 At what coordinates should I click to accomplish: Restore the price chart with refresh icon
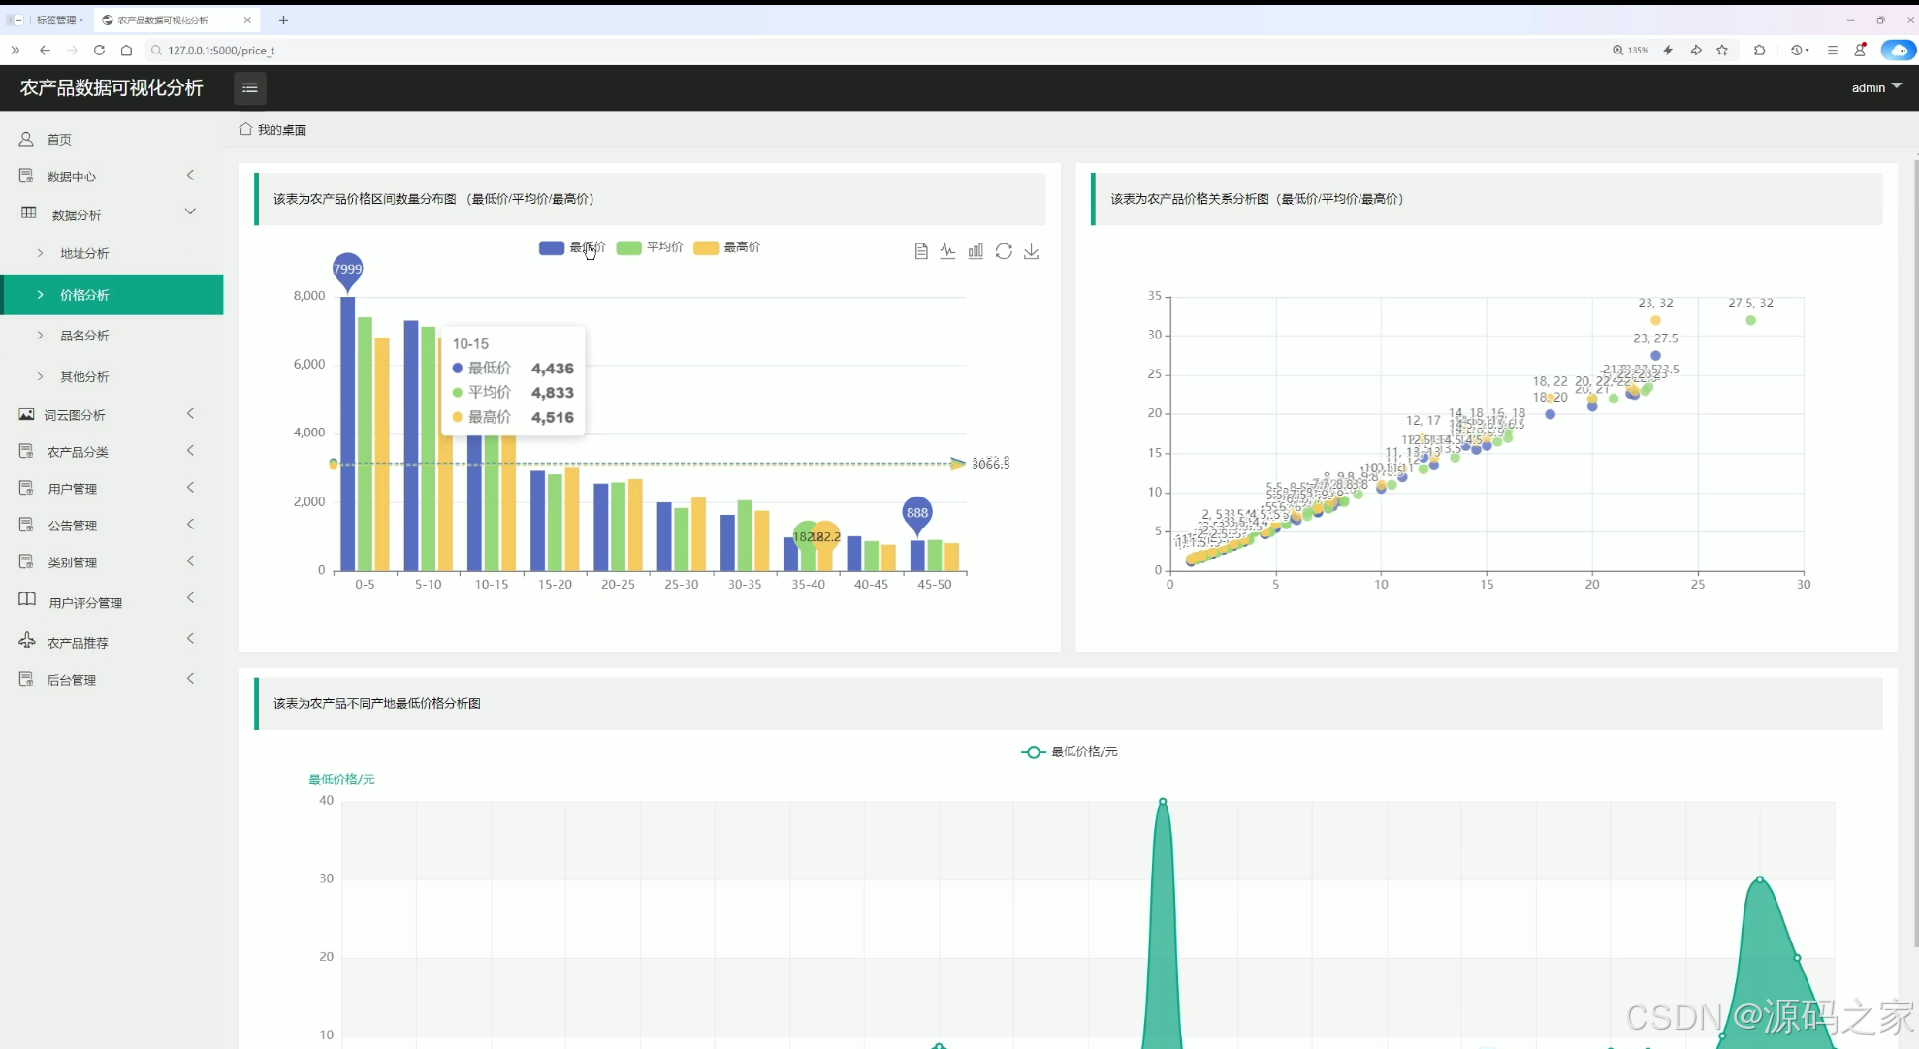coord(1004,251)
